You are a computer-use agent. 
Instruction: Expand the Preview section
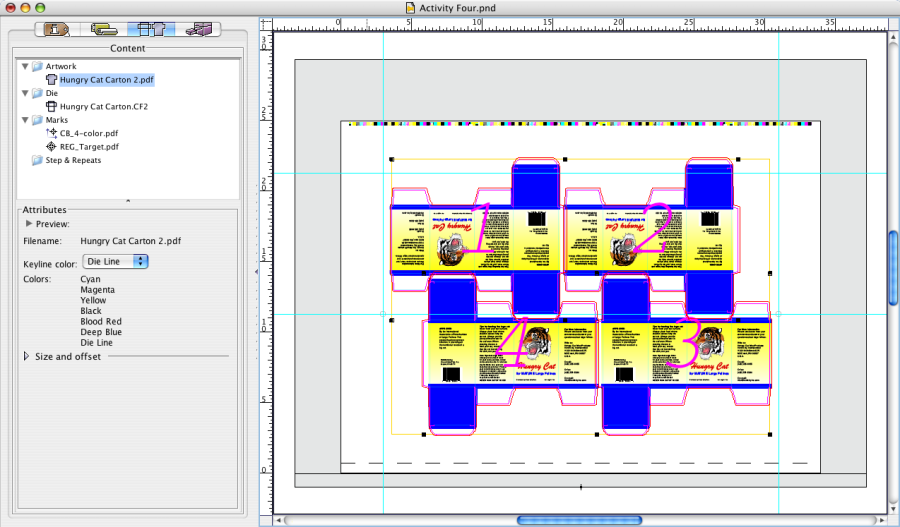pyautogui.click(x=29, y=224)
